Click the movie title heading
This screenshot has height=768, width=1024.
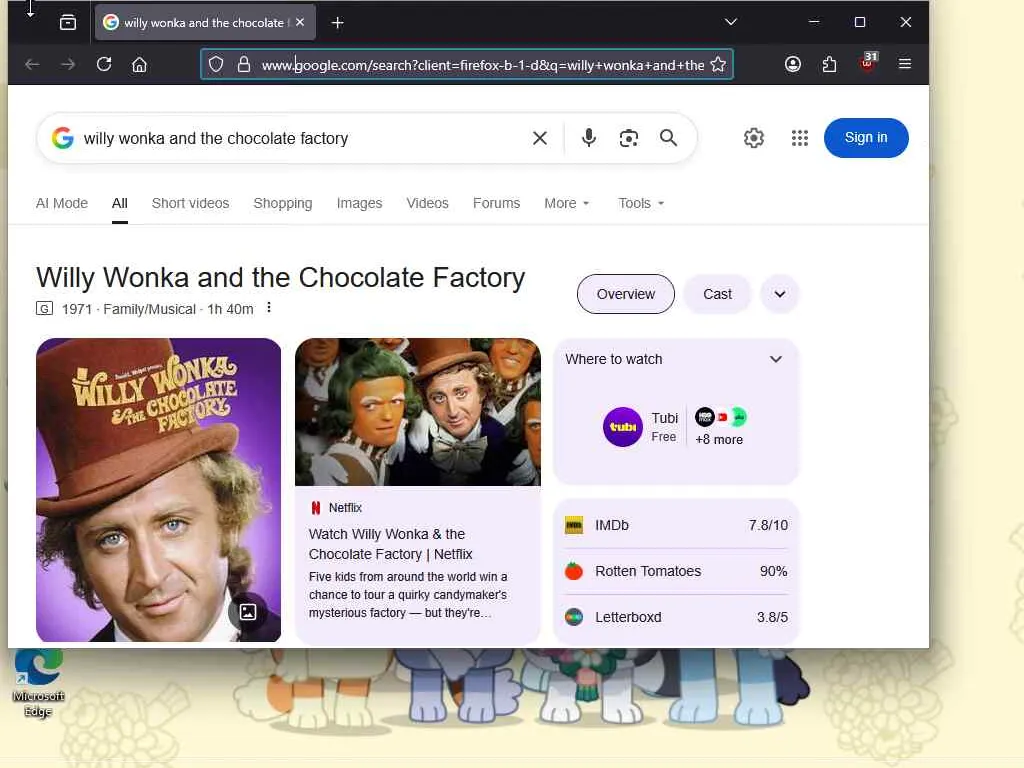[280, 278]
